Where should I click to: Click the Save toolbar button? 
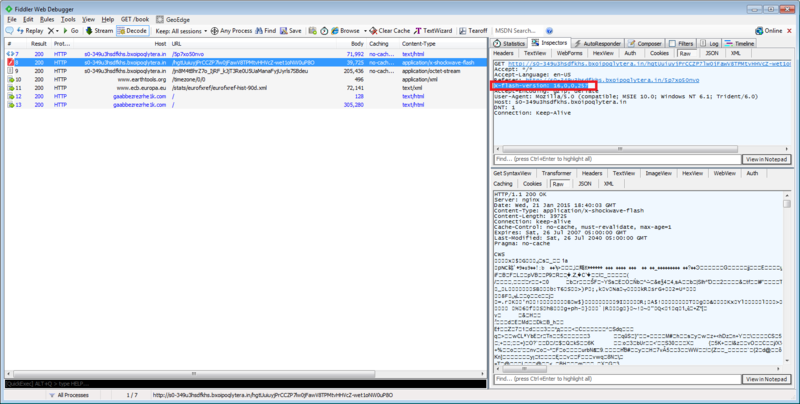pos(291,31)
